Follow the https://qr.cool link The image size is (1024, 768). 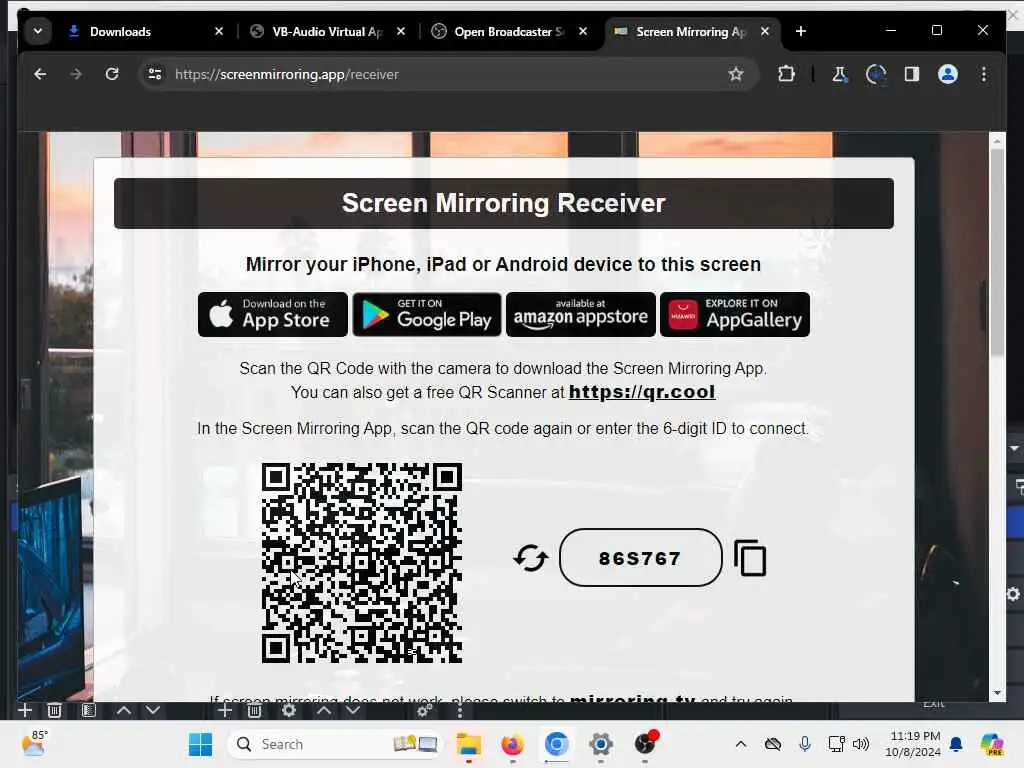642,392
